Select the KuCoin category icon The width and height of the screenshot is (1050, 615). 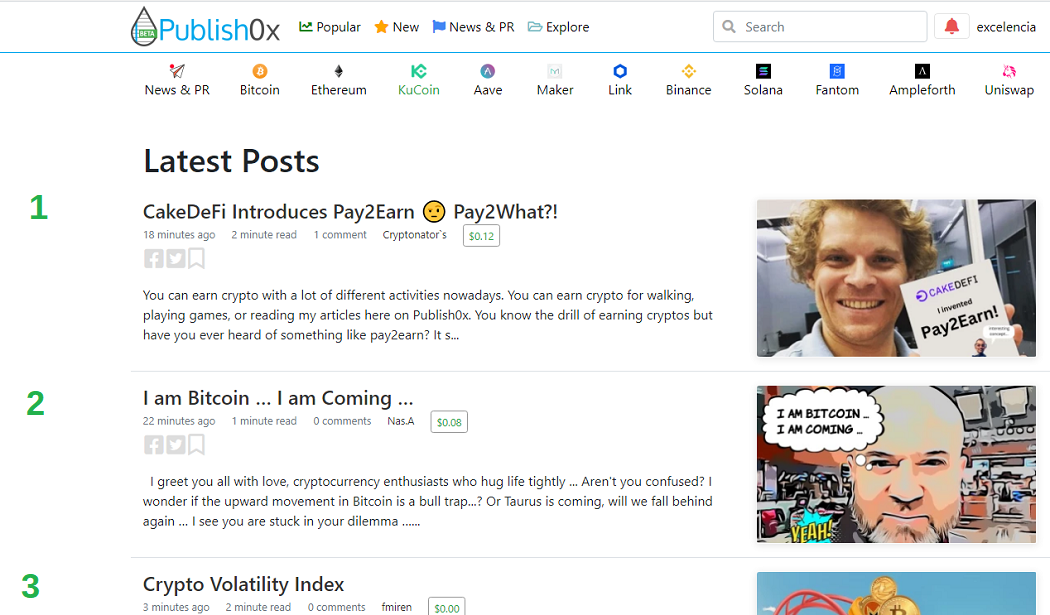click(x=419, y=71)
